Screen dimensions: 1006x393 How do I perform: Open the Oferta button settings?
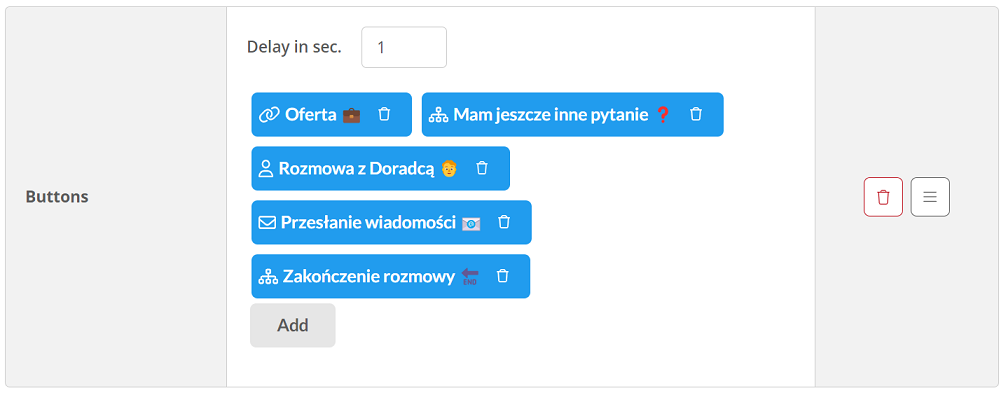pyautogui.click(x=311, y=115)
